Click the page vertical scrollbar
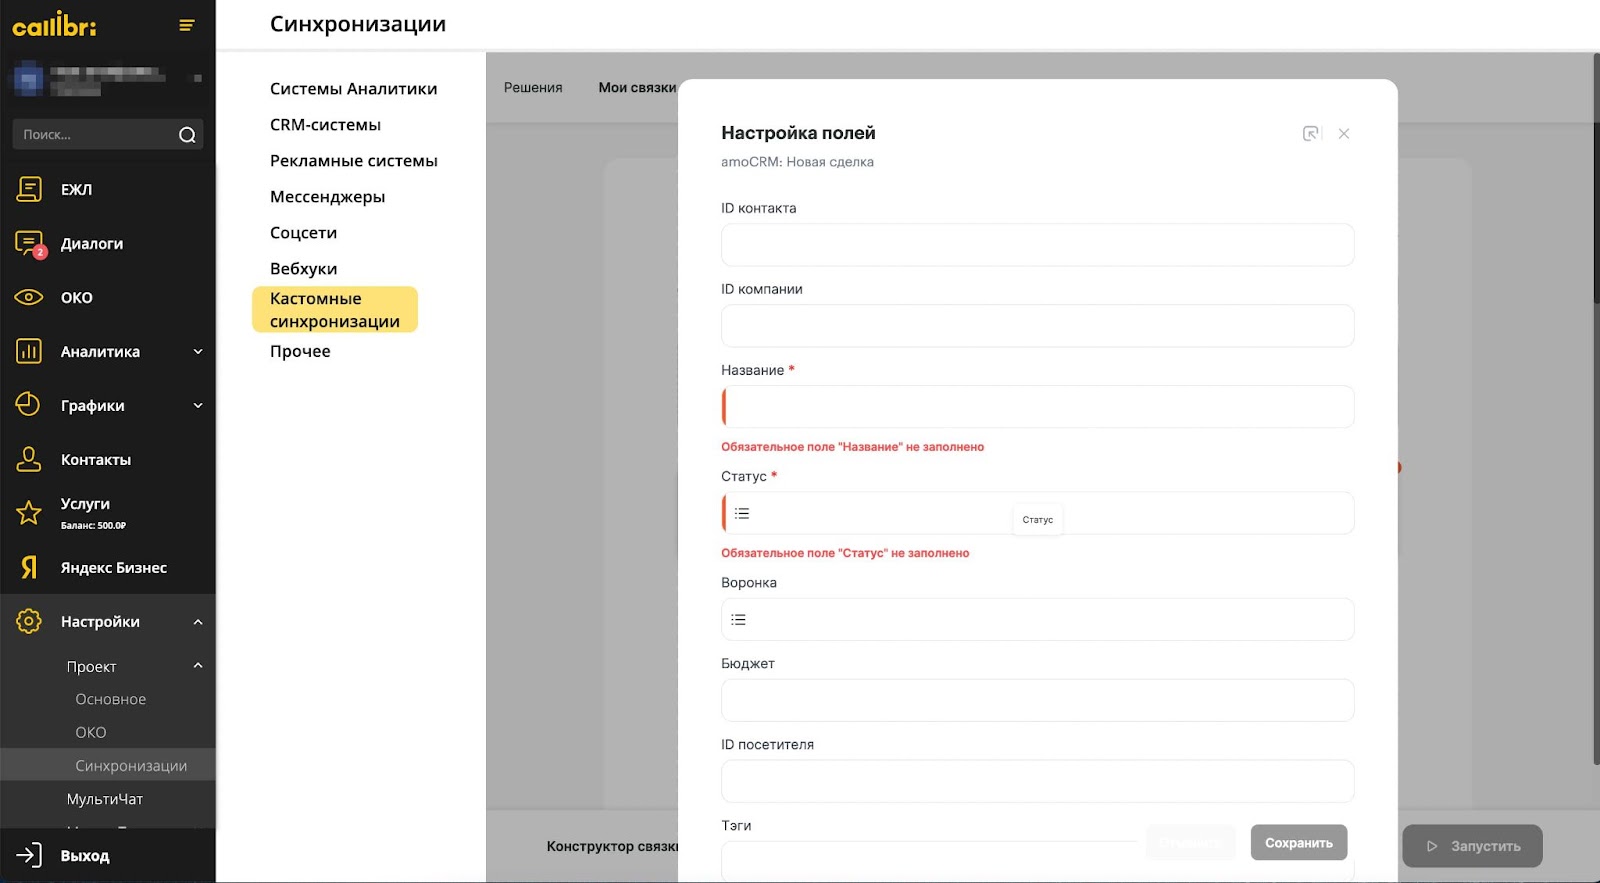The image size is (1600, 883). [1596, 408]
